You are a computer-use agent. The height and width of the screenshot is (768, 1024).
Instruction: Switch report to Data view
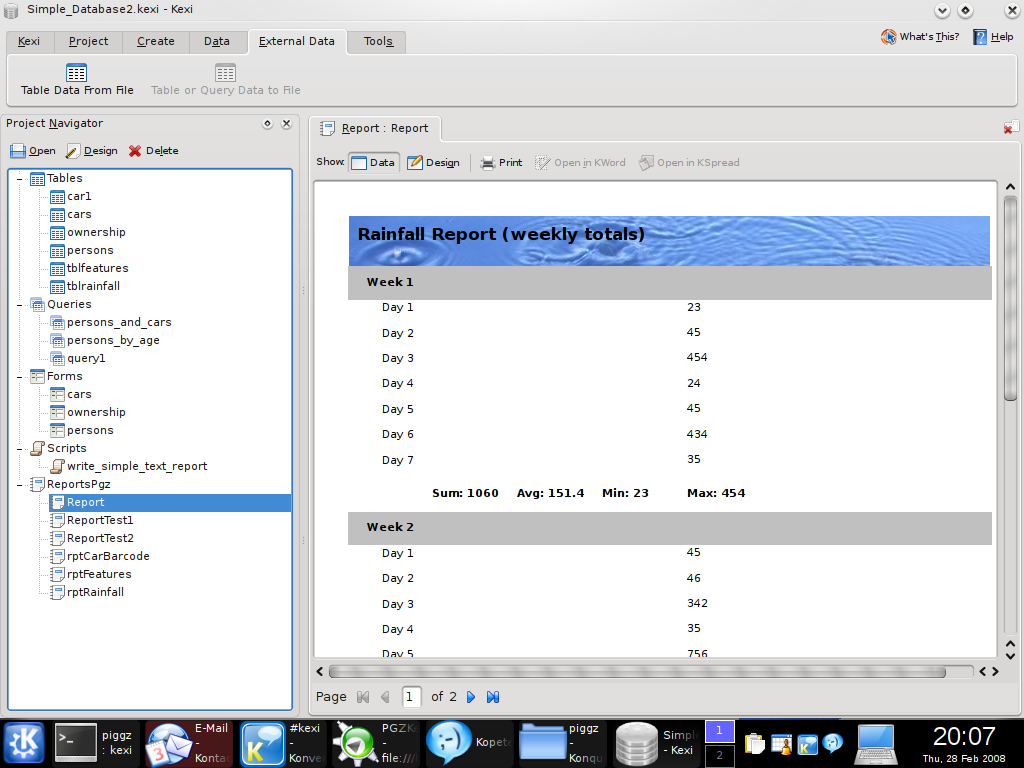374,163
